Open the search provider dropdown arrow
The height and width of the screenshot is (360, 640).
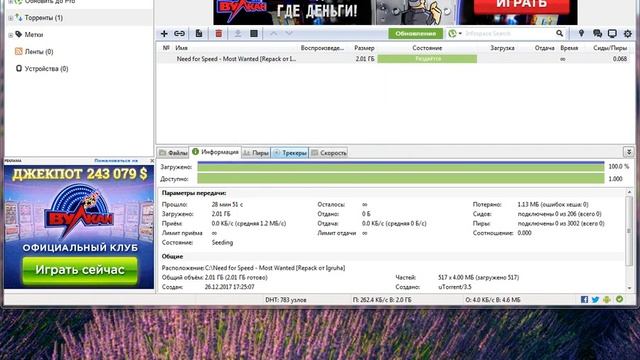pyautogui.click(x=460, y=33)
